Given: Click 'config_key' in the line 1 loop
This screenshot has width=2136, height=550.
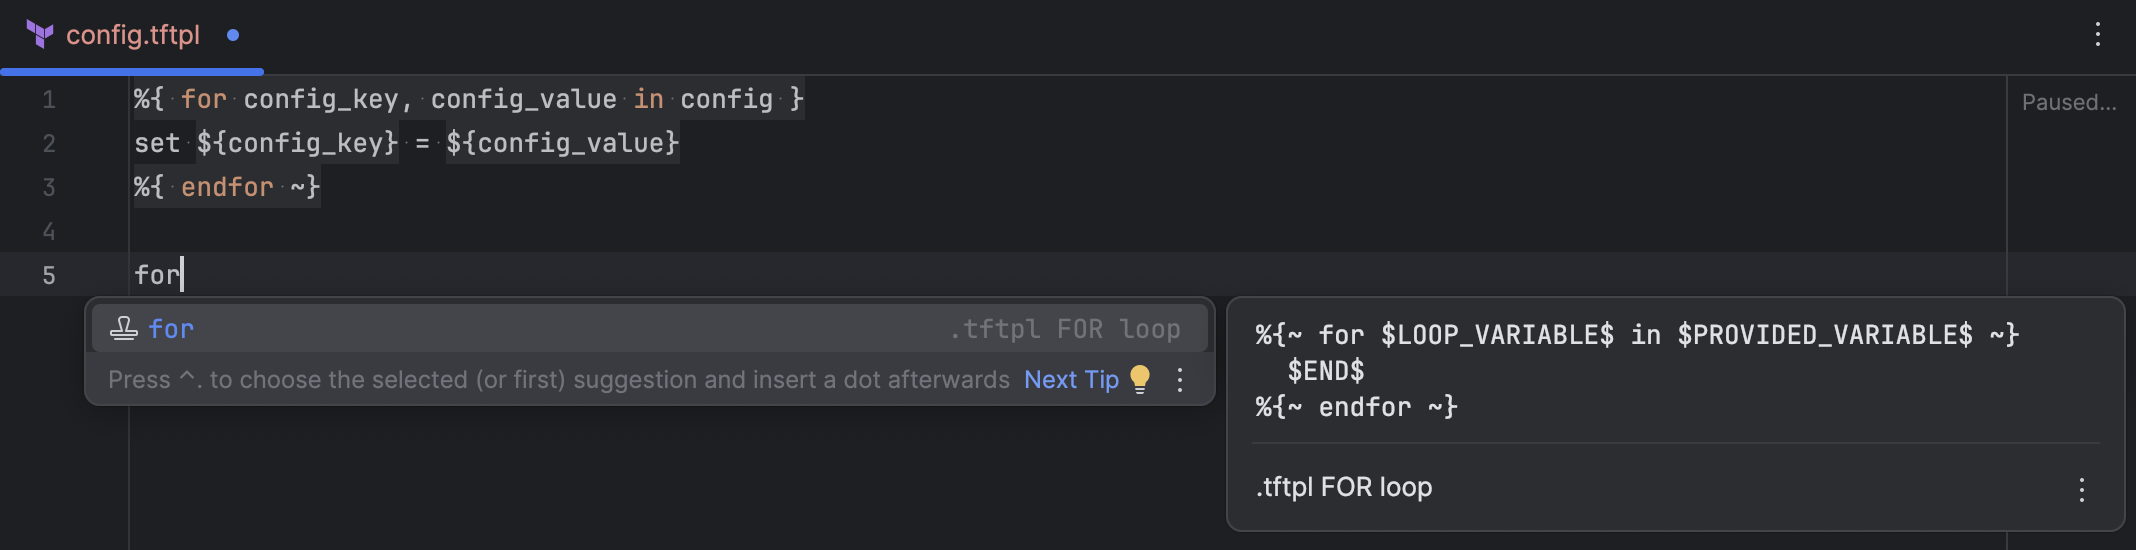Looking at the screenshot, I should [321, 99].
